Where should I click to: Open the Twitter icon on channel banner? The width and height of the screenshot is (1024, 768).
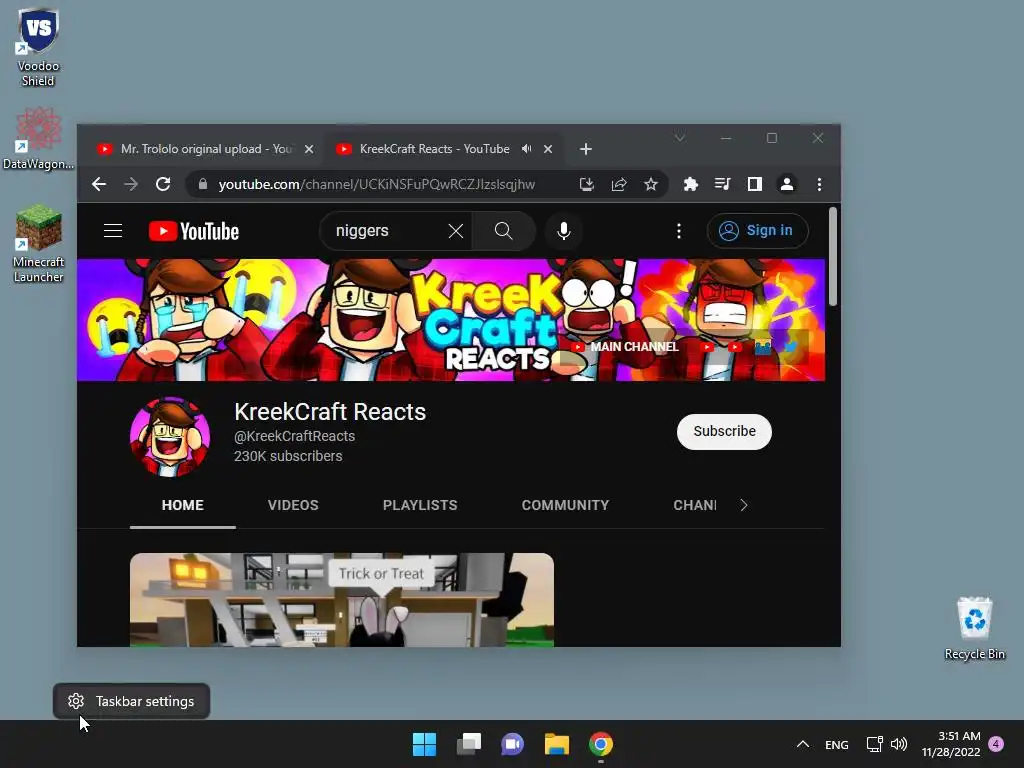790,347
